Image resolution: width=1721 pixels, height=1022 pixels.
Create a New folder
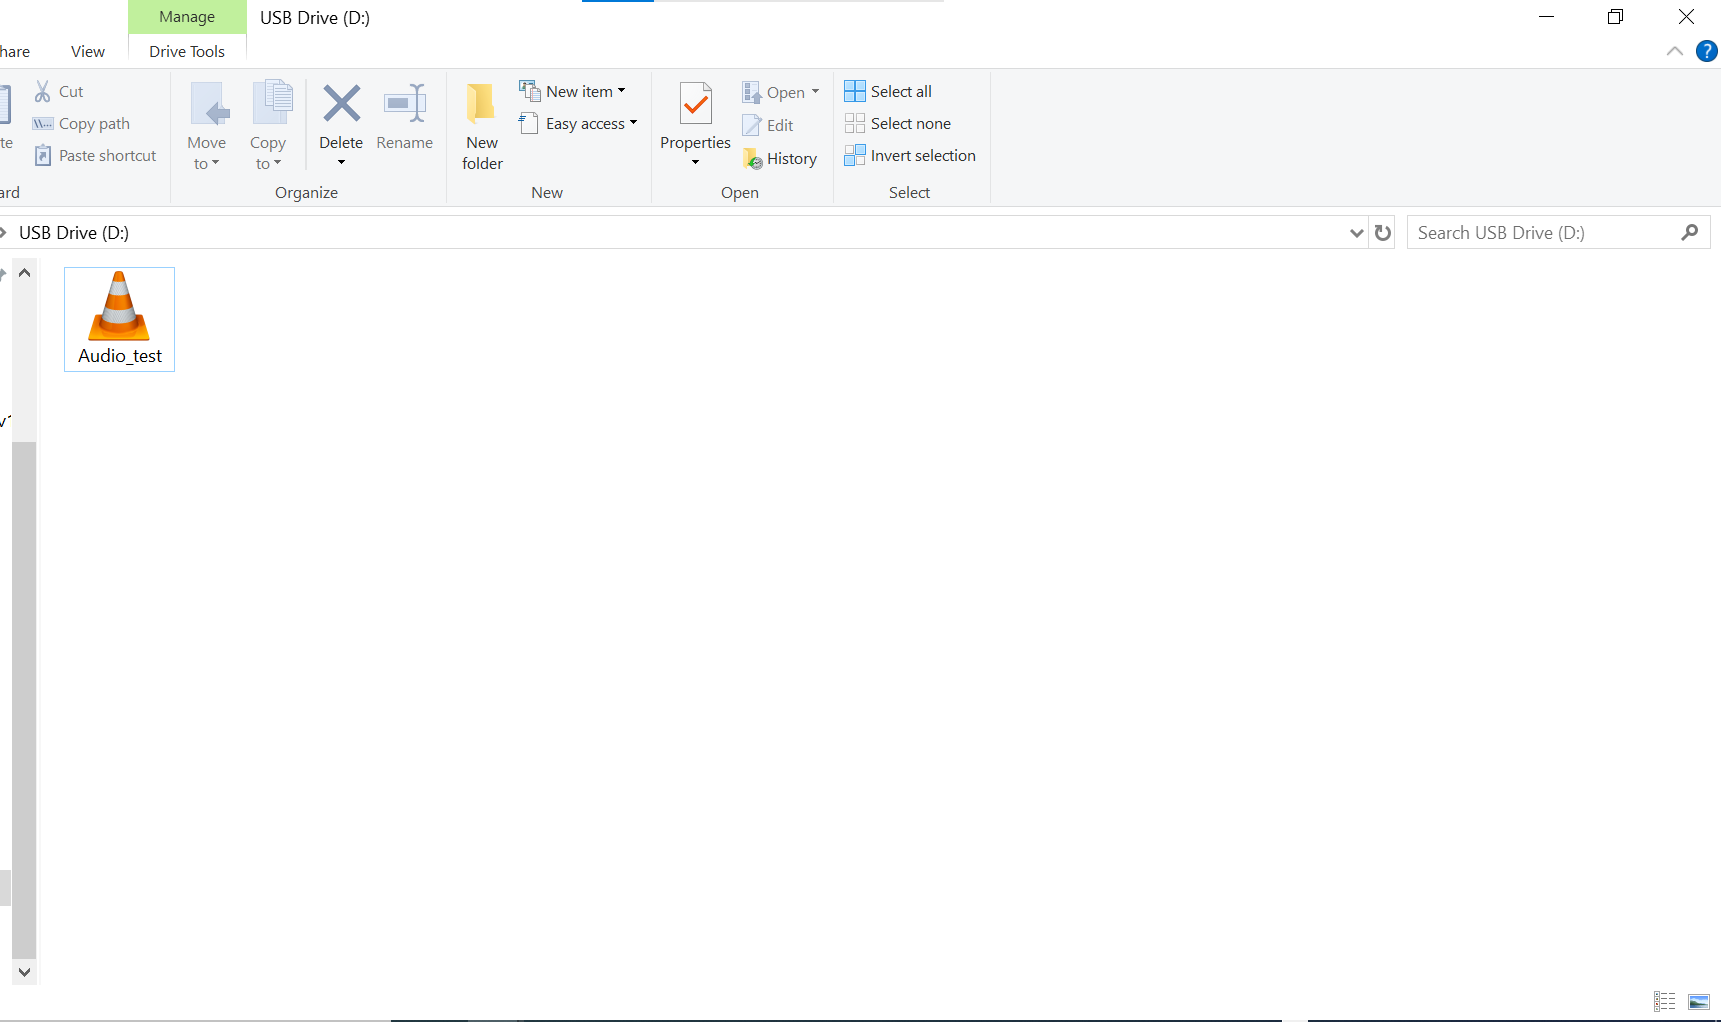481,125
